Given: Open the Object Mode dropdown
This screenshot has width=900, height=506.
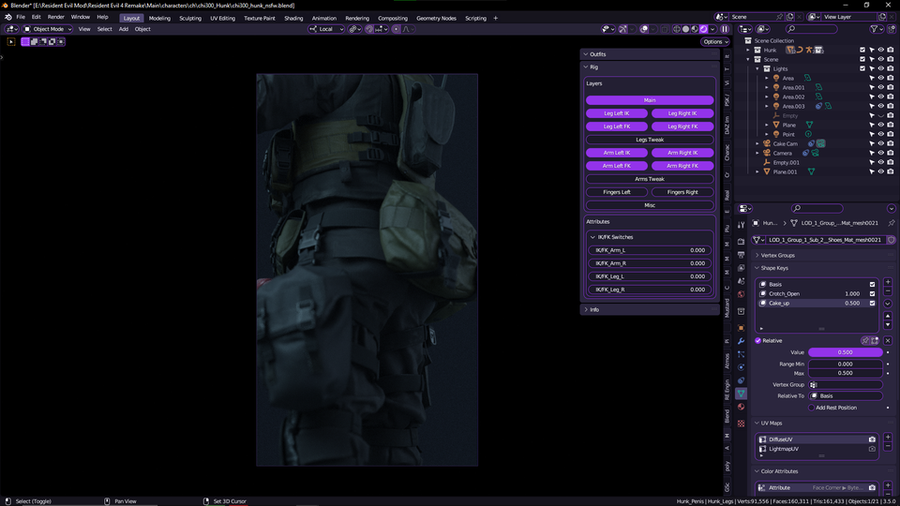Looking at the screenshot, I should pyautogui.click(x=48, y=29).
